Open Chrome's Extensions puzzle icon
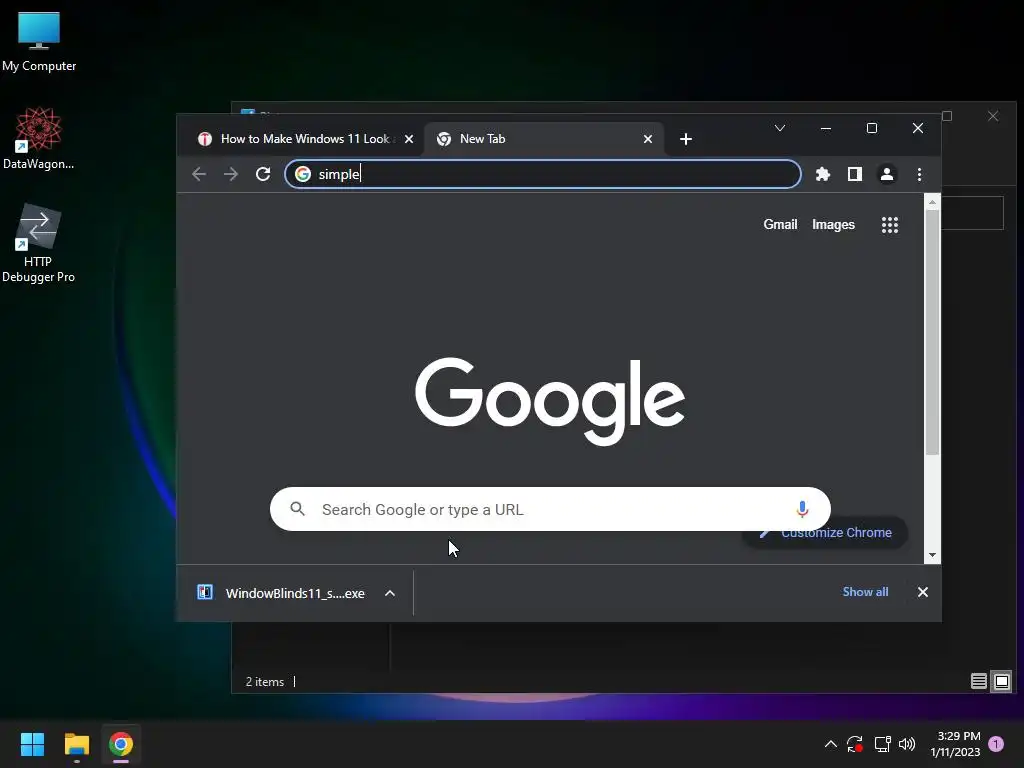Viewport: 1024px width, 768px height. coord(823,174)
